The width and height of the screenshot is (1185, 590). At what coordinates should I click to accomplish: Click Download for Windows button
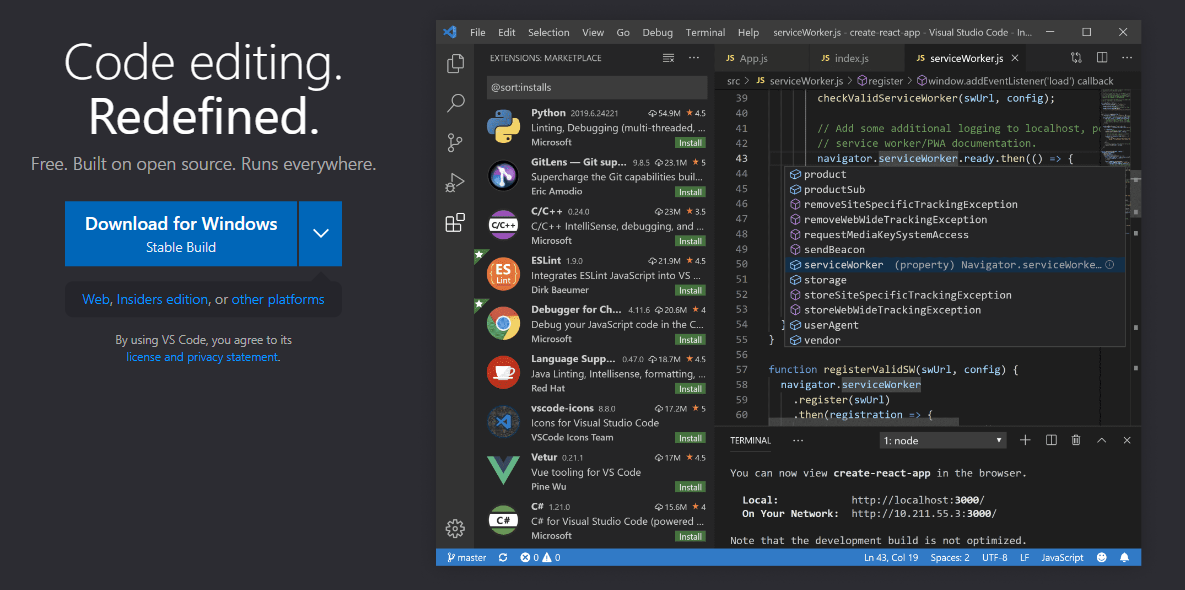point(181,233)
